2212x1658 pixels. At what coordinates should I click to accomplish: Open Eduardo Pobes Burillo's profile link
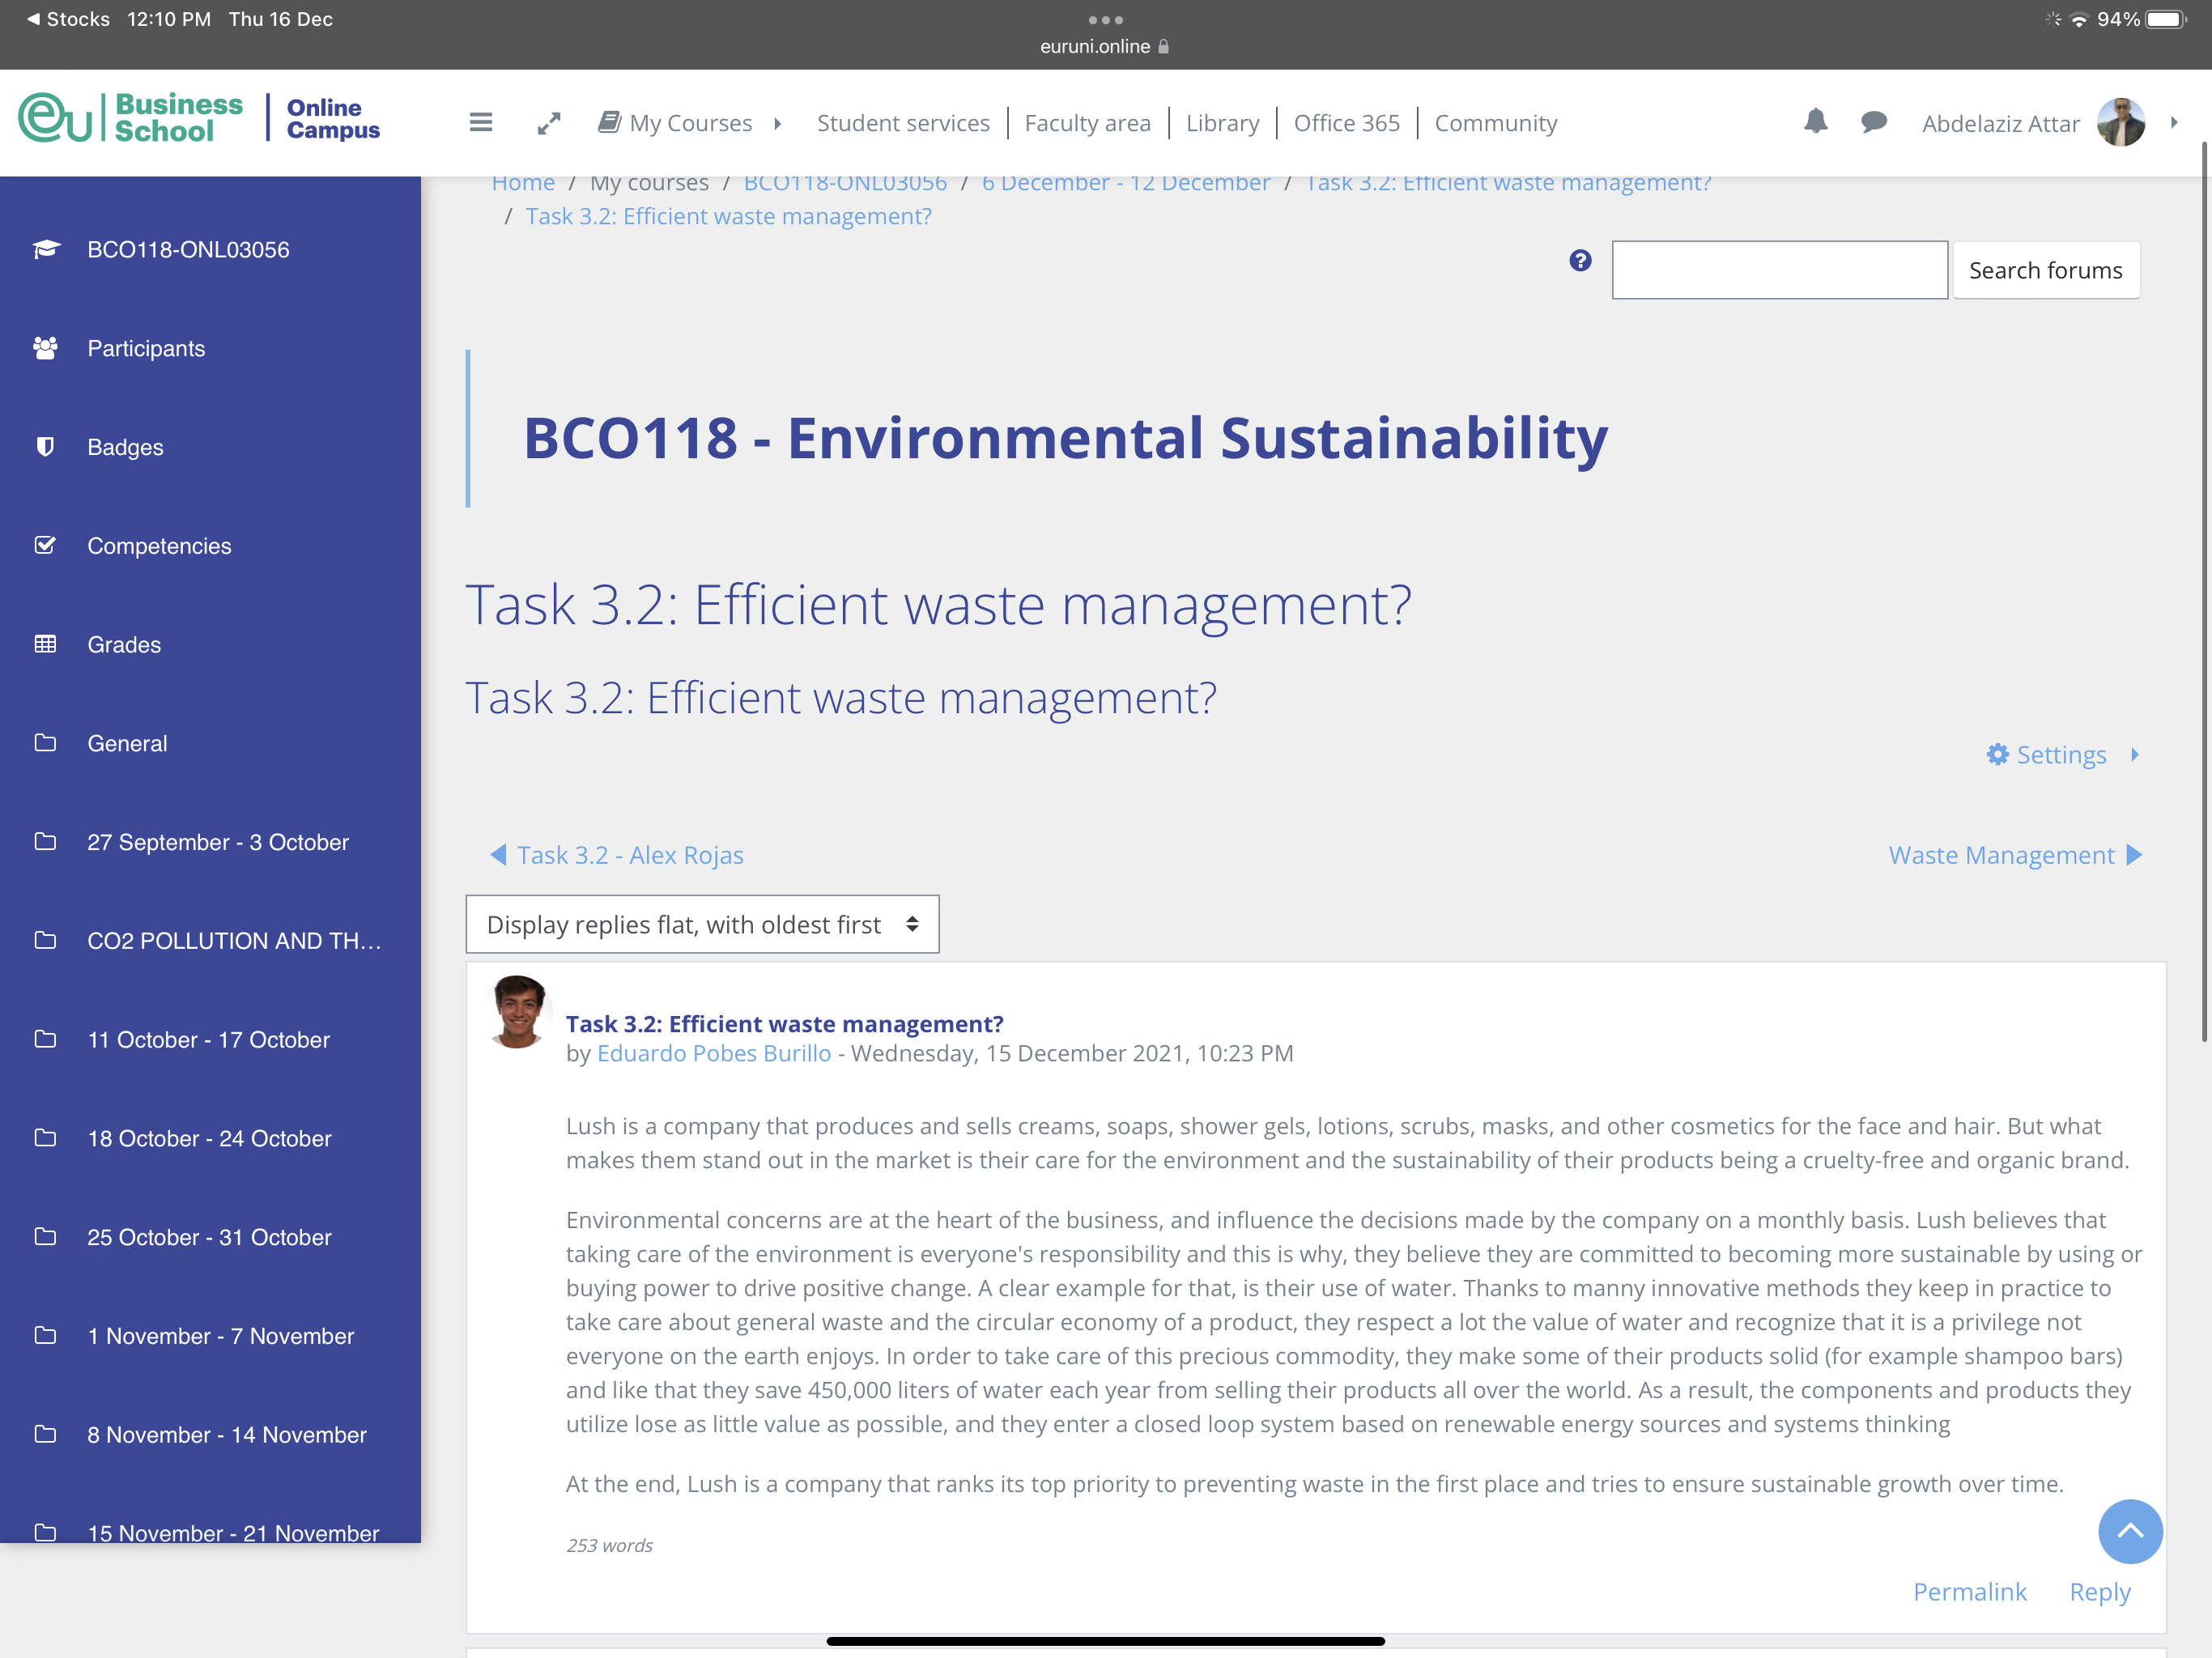(714, 1053)
